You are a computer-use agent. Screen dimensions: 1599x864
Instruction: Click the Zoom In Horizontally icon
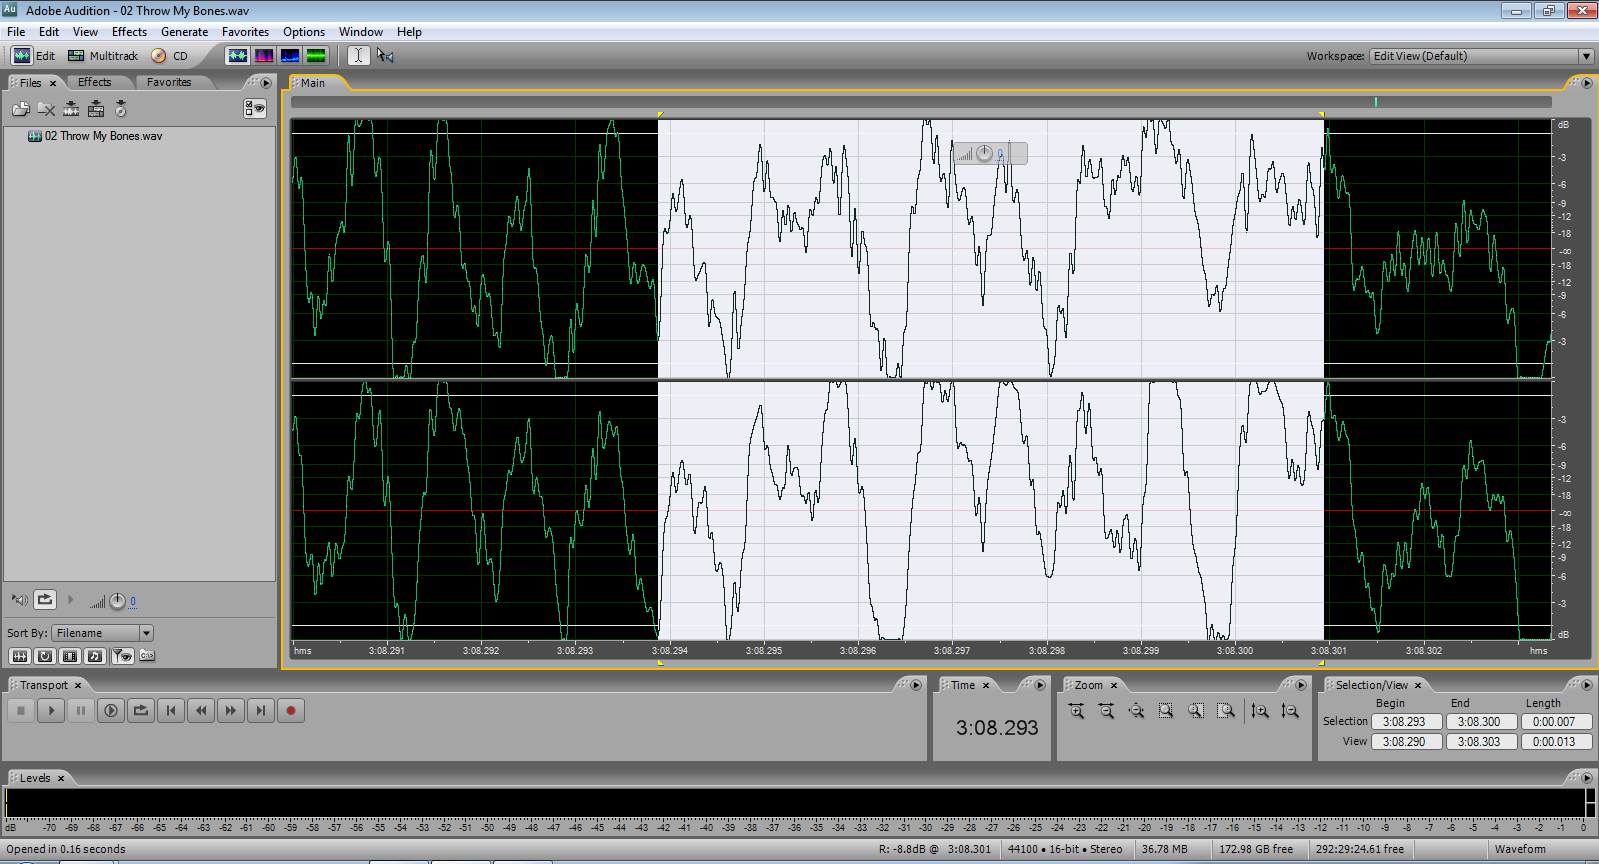point(1076,711)
